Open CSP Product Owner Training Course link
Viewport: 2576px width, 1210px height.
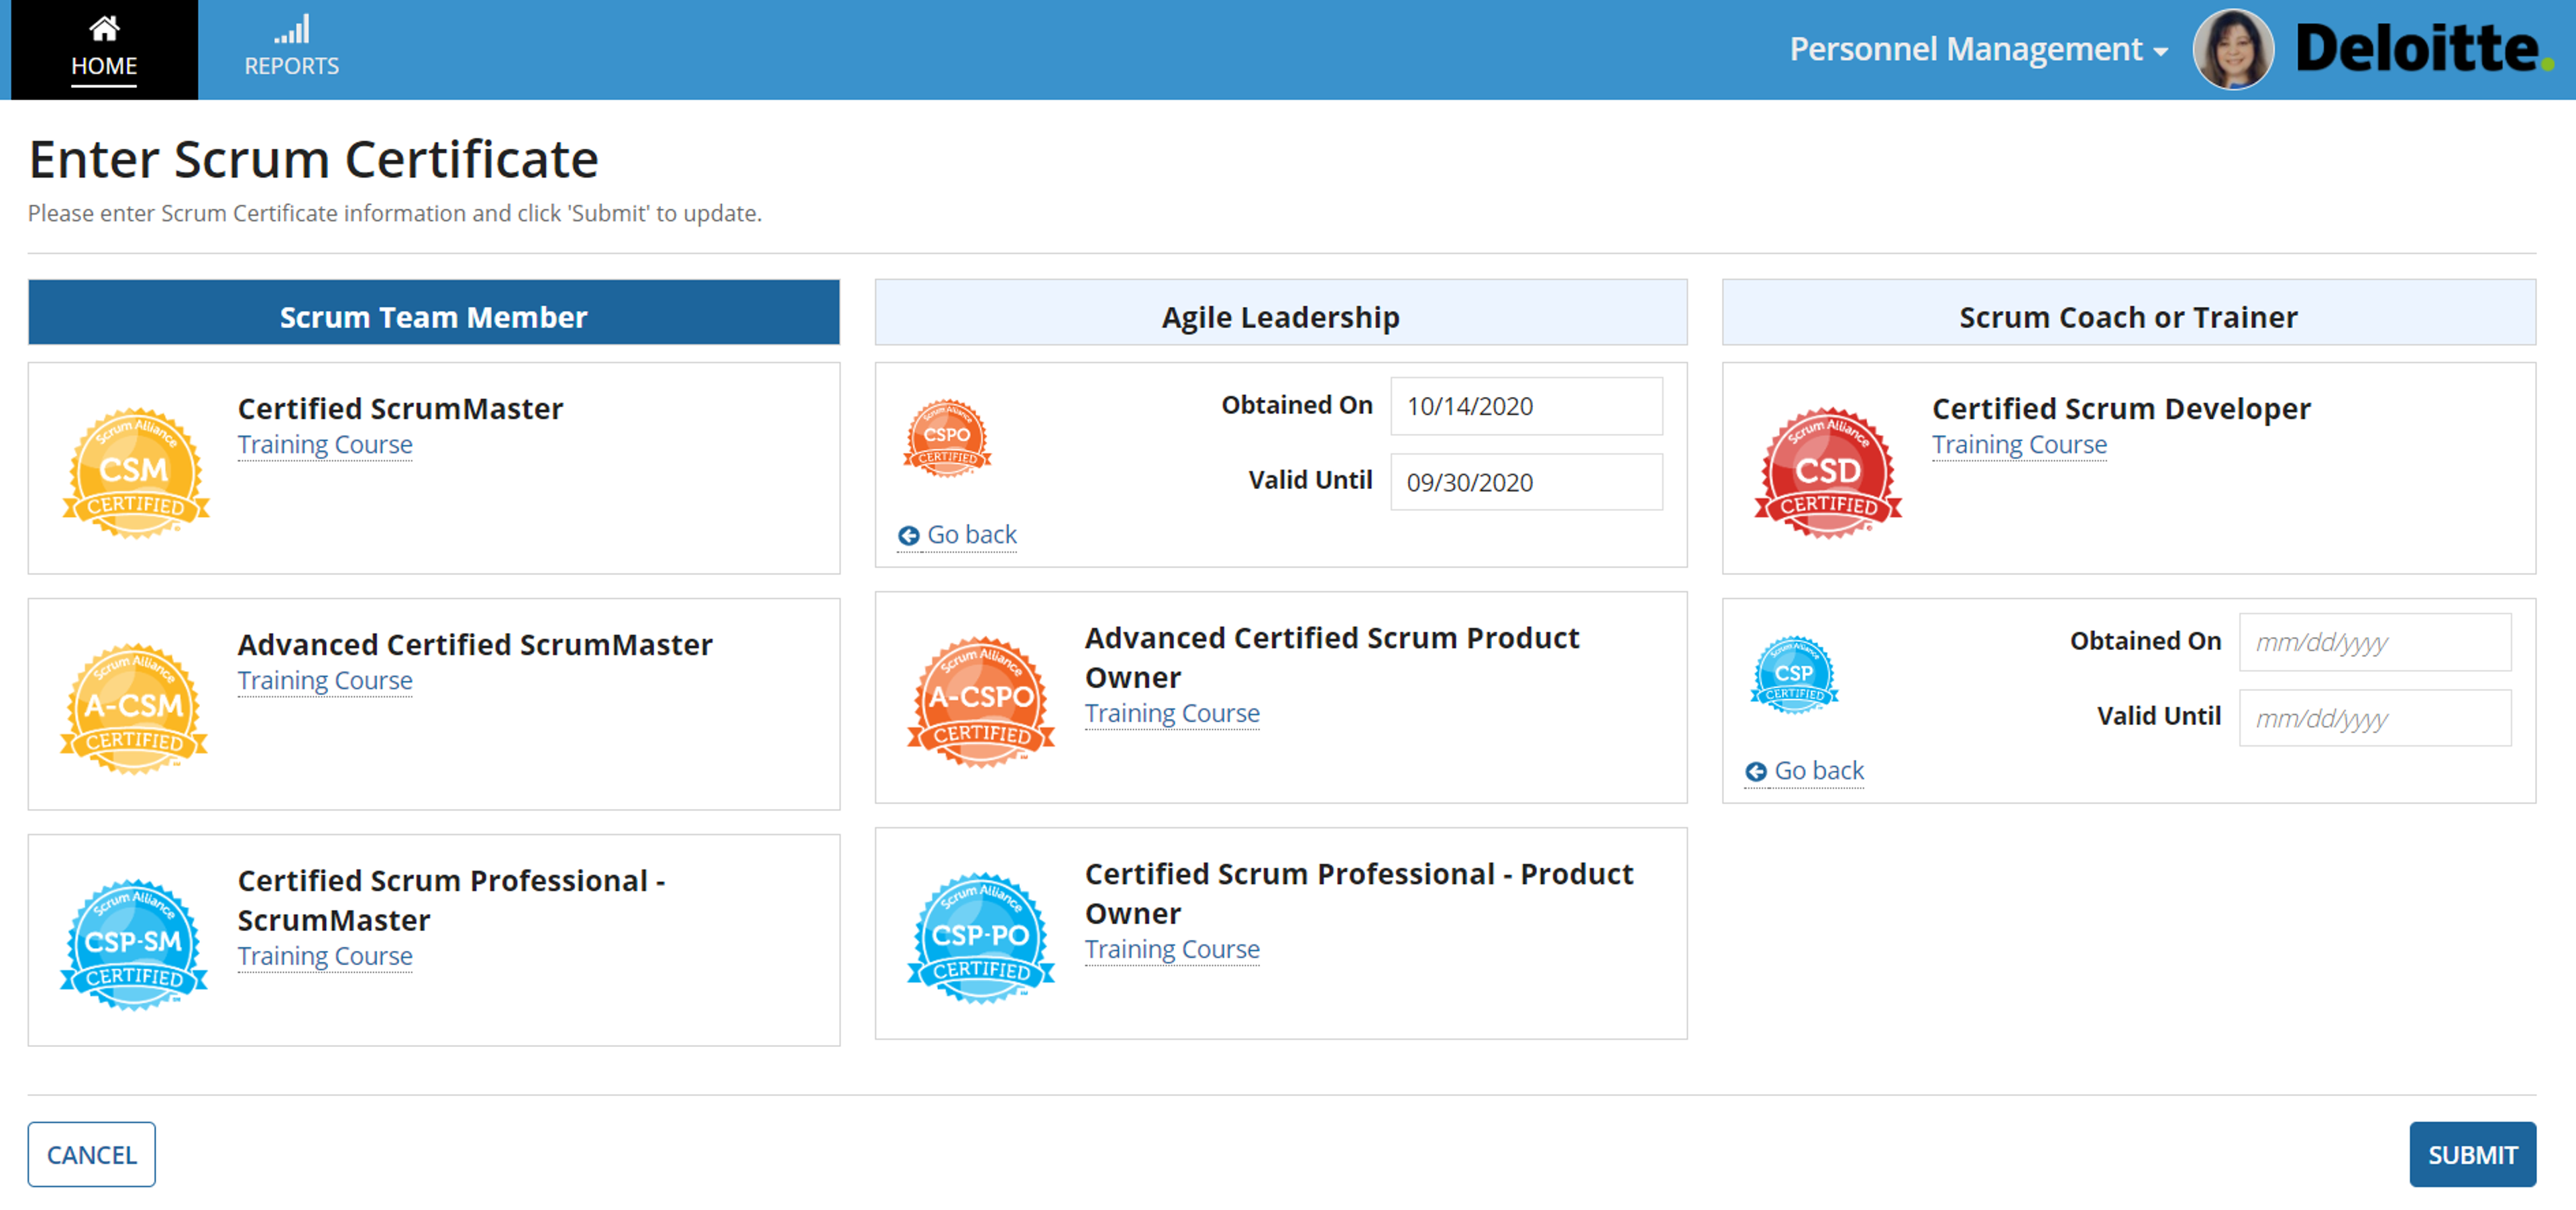(1172, 949)
